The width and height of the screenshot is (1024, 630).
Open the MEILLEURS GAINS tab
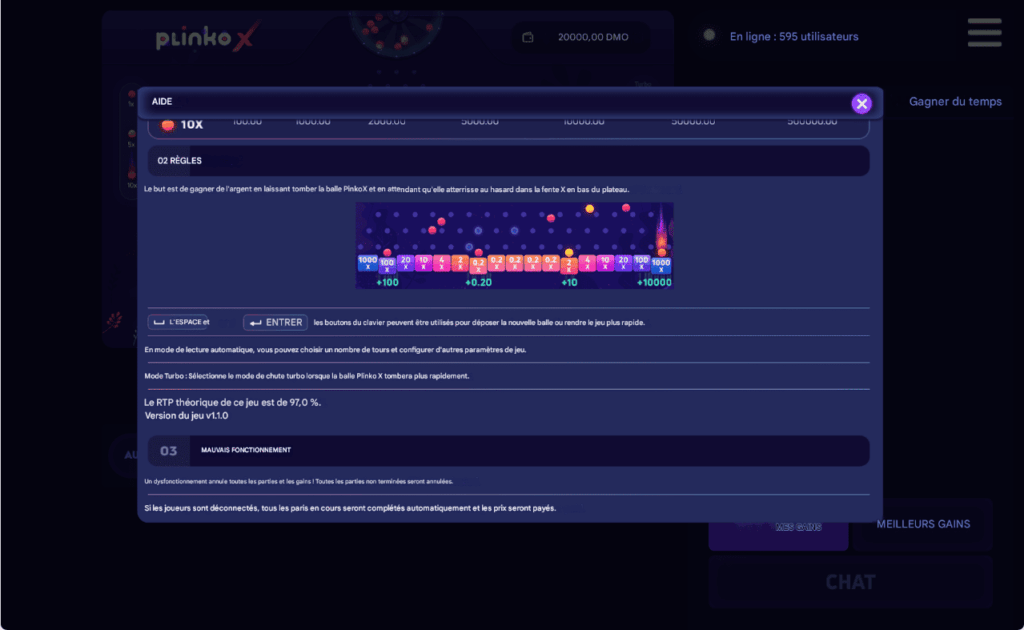(923, 524)
